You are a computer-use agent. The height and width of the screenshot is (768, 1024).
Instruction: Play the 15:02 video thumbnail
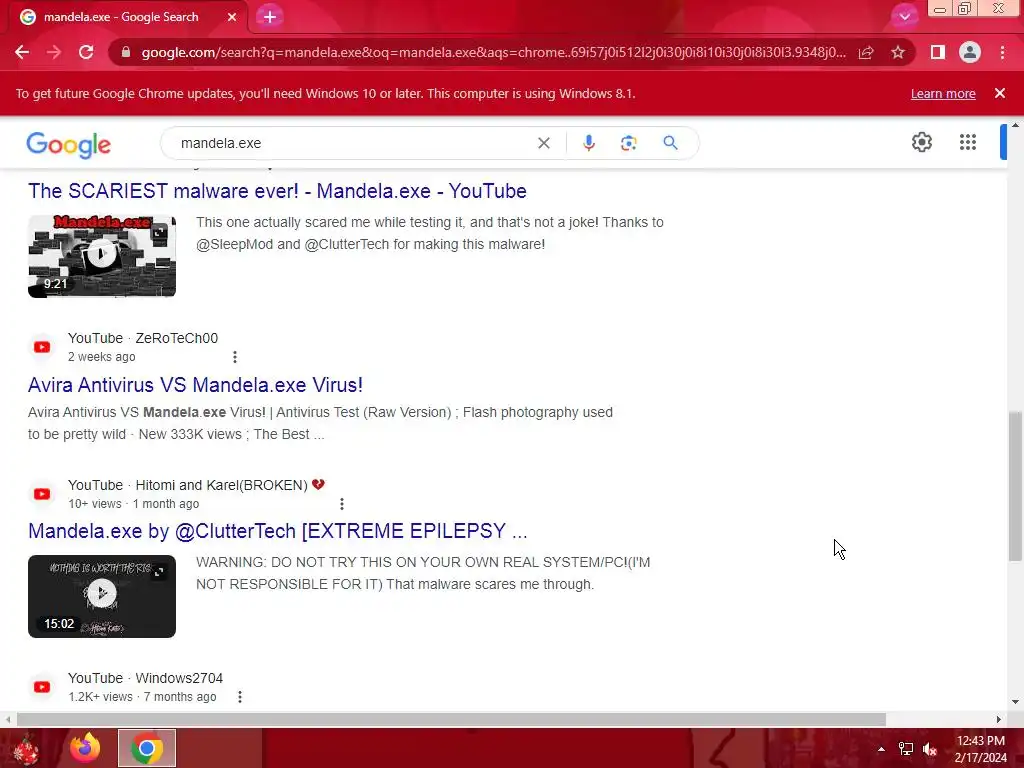102,596
